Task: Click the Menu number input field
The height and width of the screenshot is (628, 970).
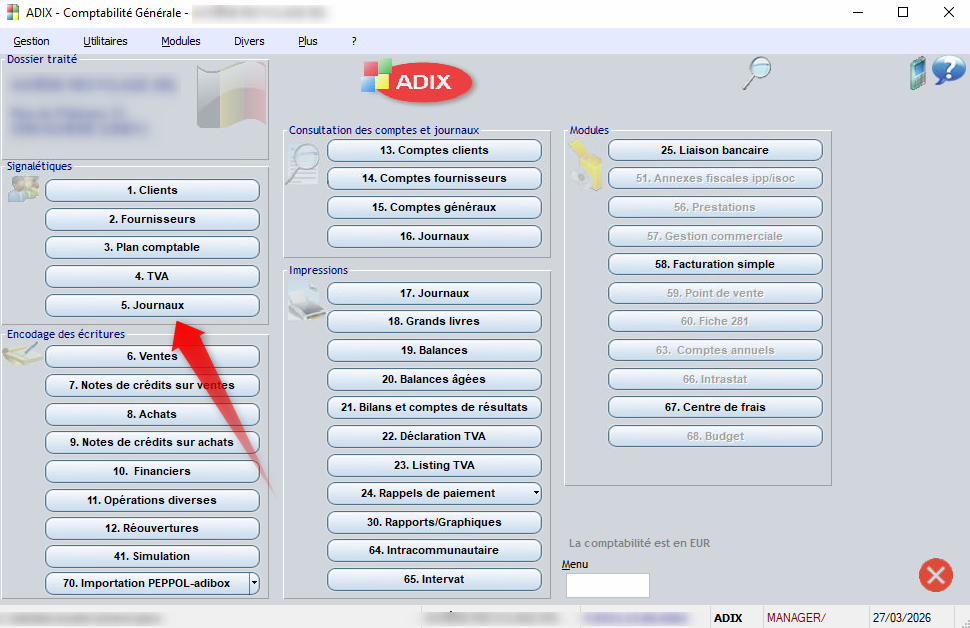Action: click(607, 585)
